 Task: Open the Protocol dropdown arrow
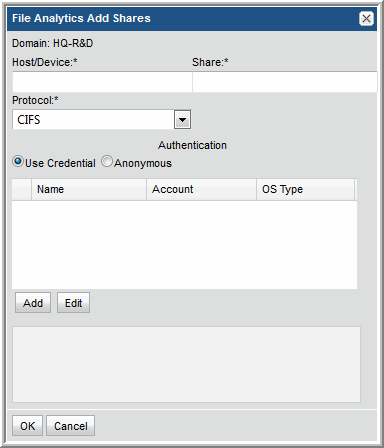pyautogui.click(x=182, y=119)
